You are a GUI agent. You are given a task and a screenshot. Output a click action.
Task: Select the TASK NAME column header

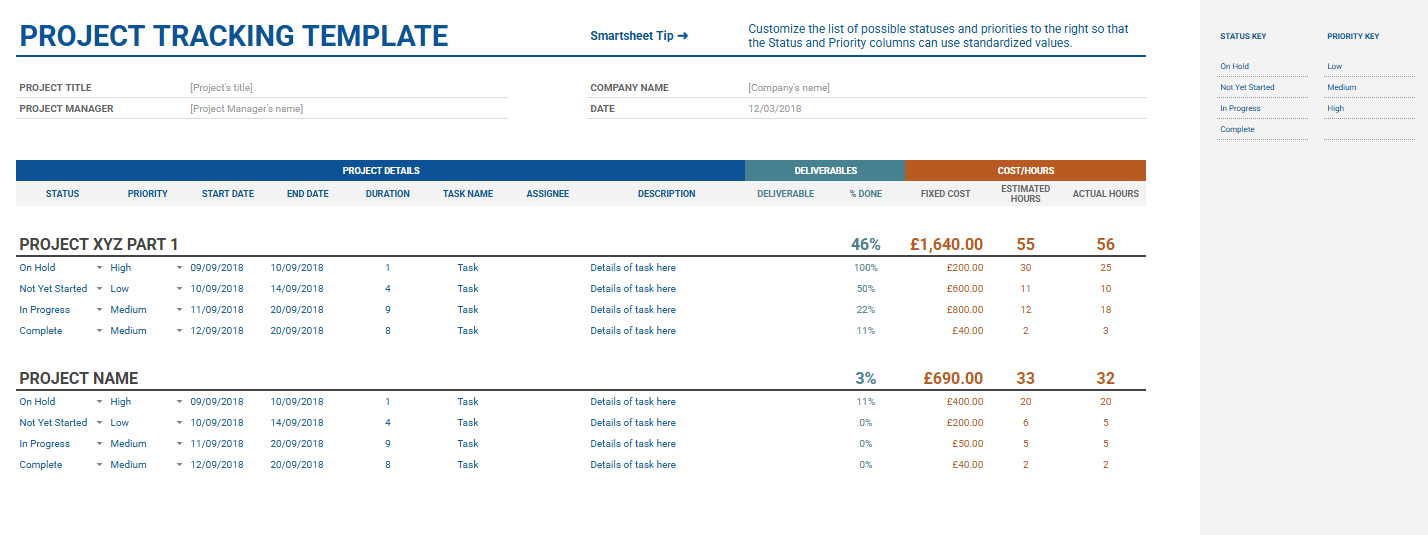click(467, 194)
